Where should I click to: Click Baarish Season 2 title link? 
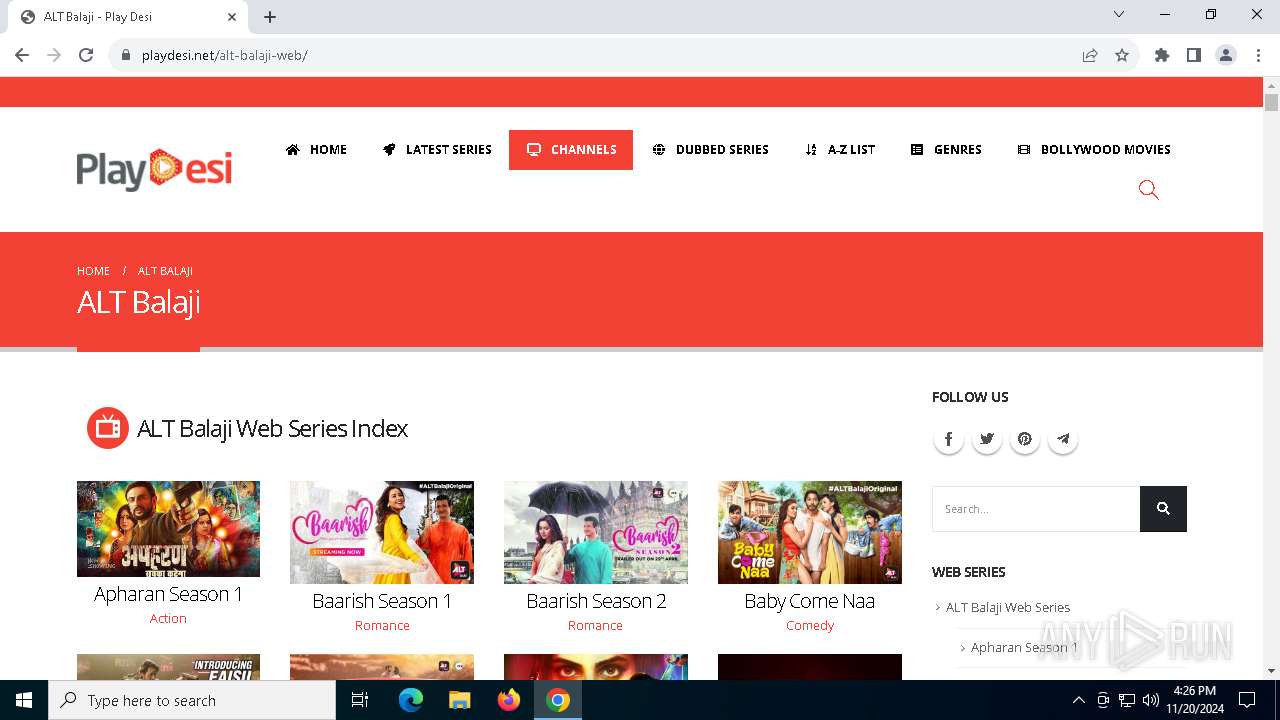click(596, 601)
